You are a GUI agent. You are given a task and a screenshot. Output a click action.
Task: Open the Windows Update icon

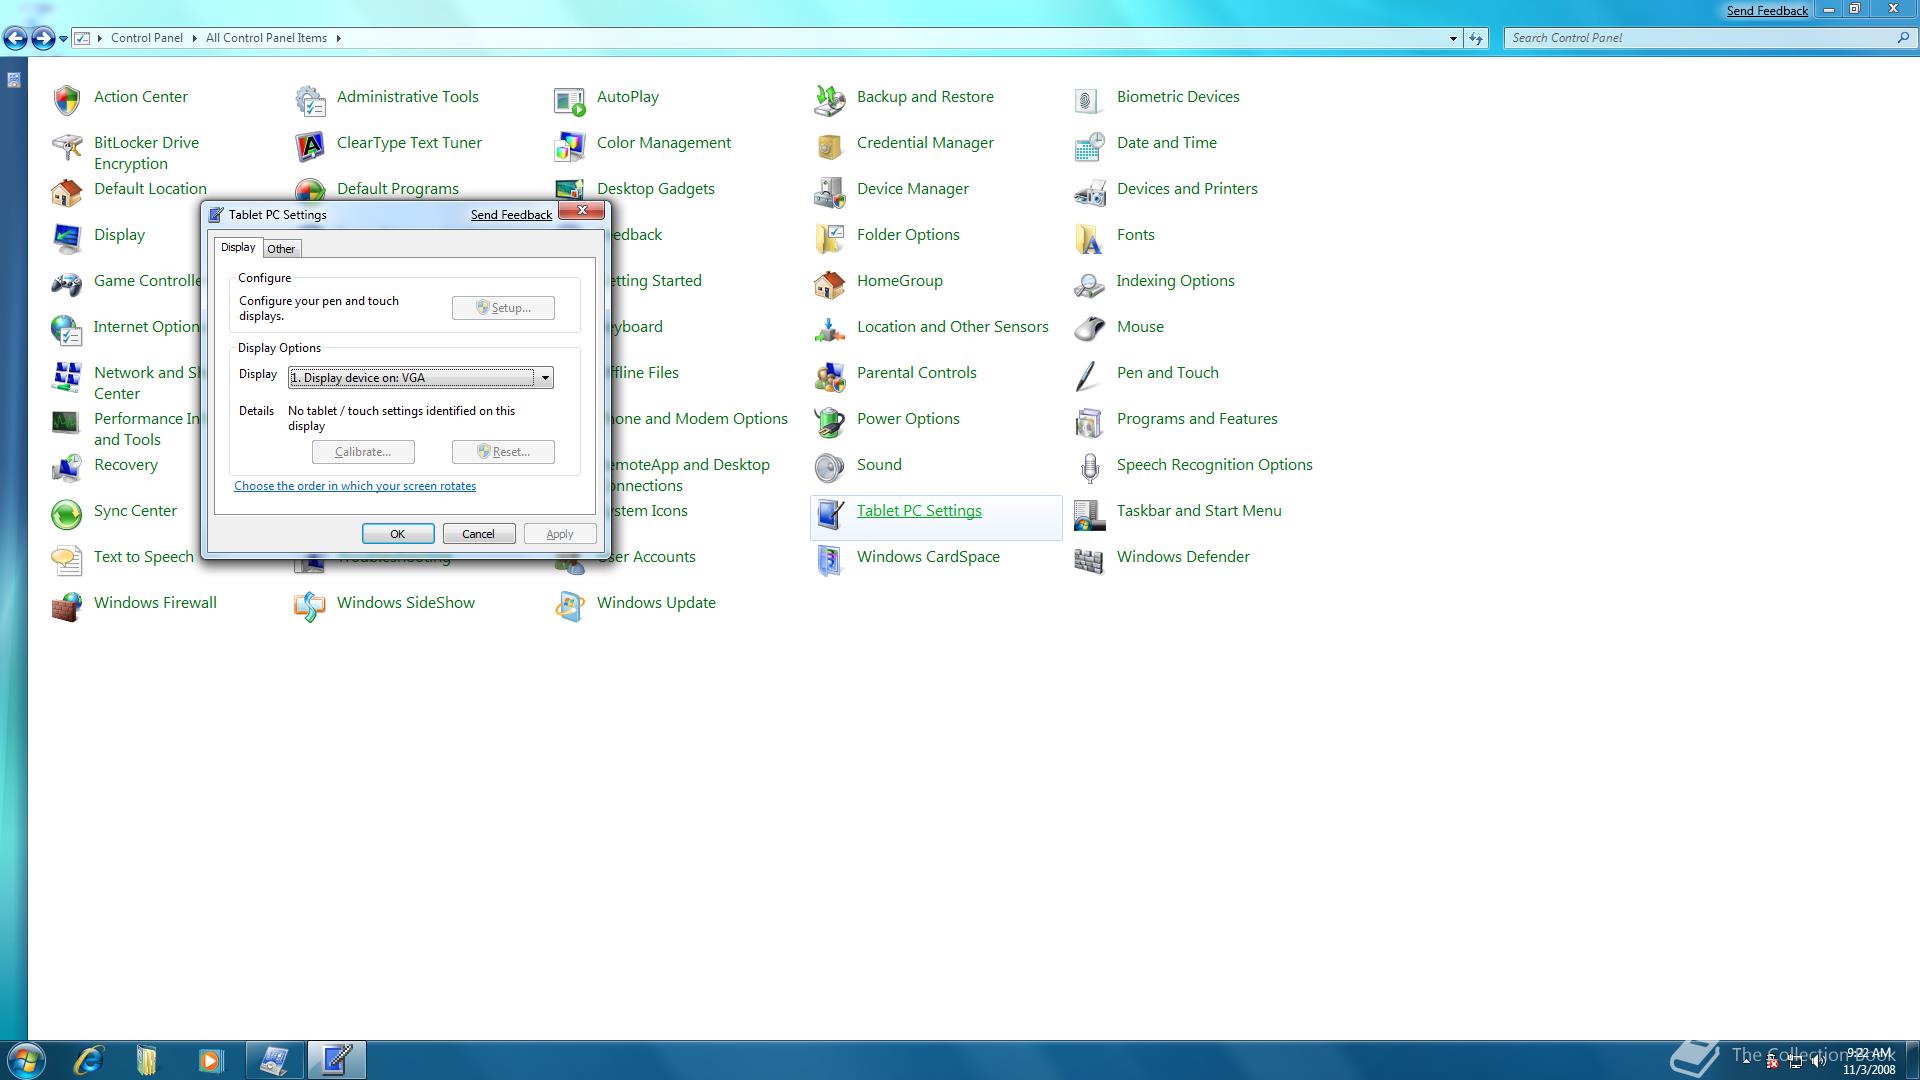[x=570, y=605]
